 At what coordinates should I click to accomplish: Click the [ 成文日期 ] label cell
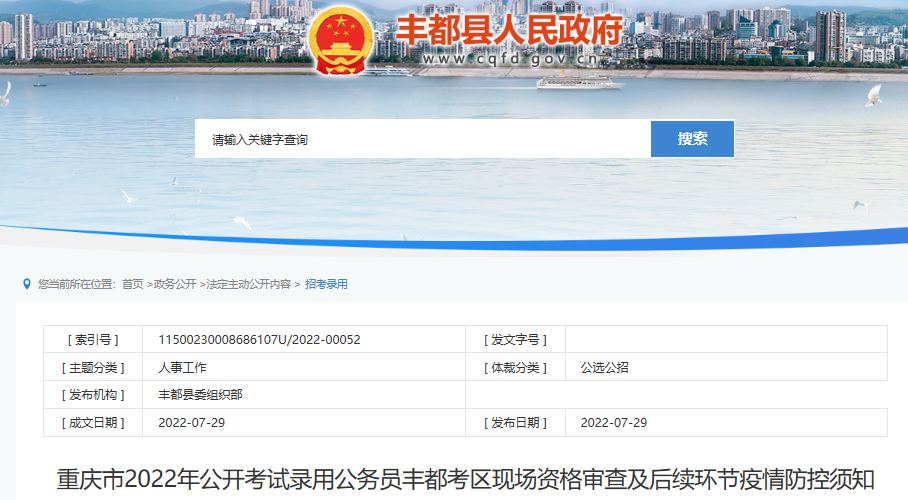[93, 422]
